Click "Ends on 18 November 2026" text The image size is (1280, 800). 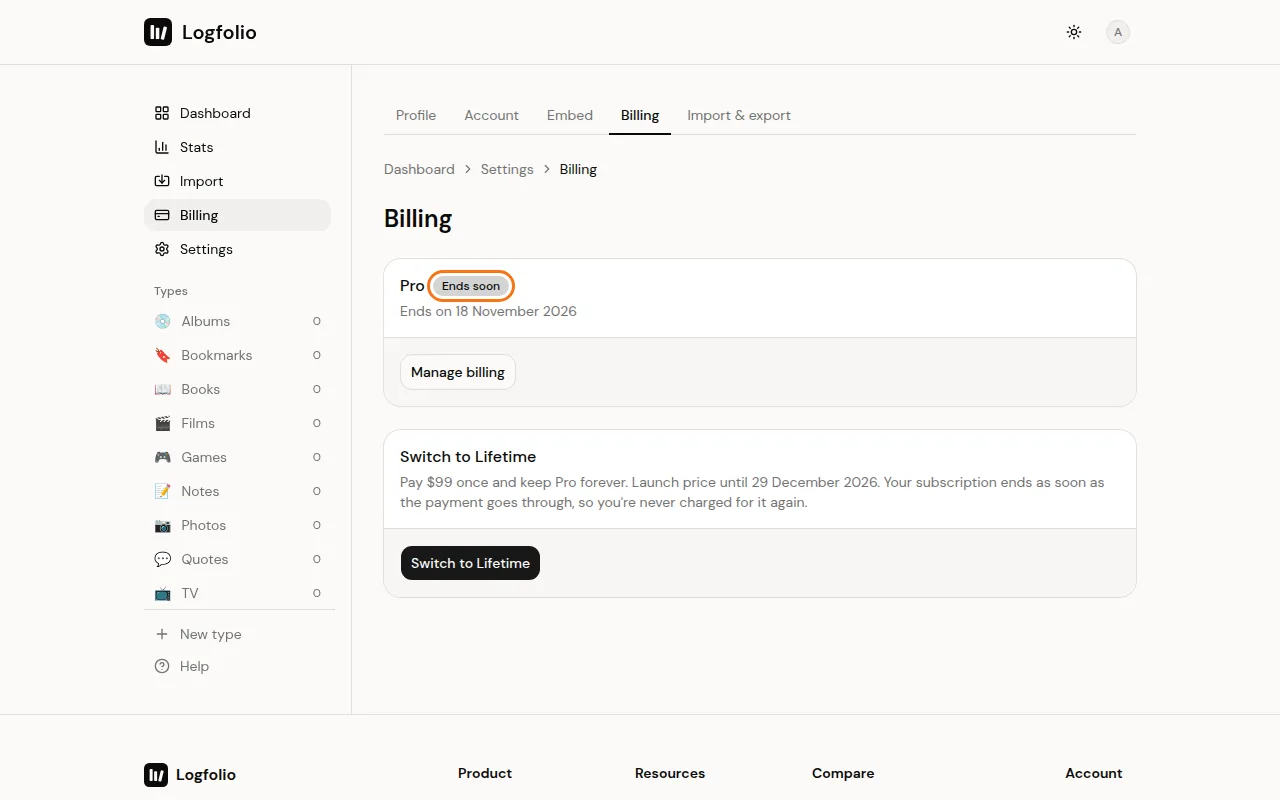488,311
